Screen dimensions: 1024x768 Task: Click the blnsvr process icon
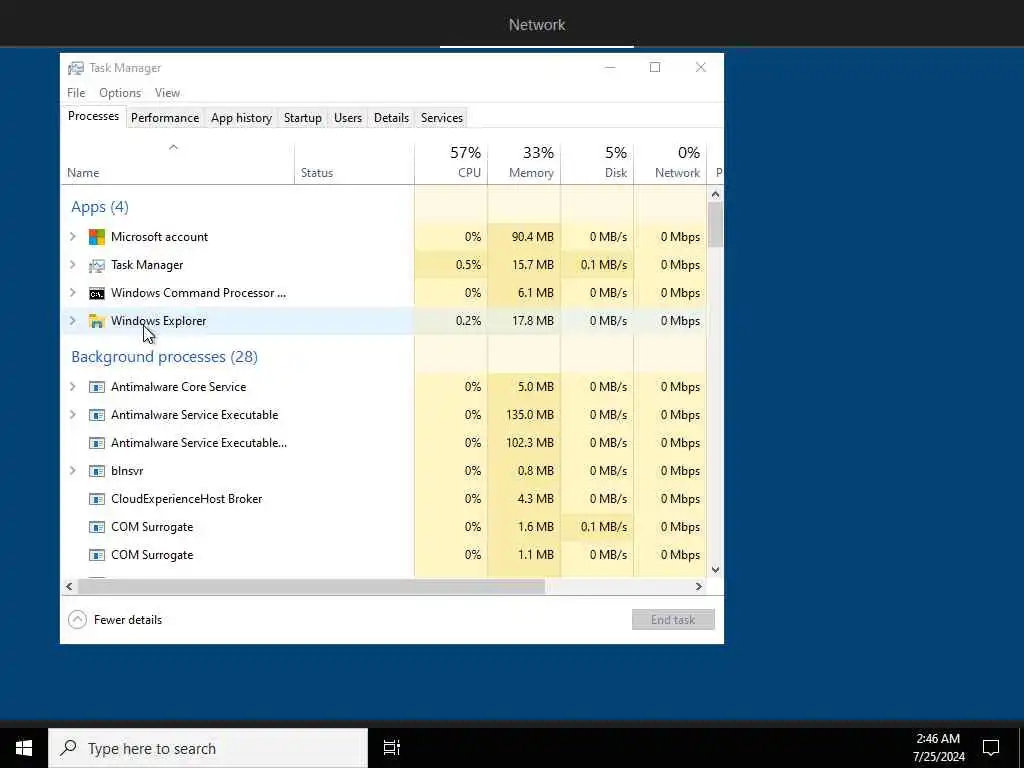tap(97, 471)
